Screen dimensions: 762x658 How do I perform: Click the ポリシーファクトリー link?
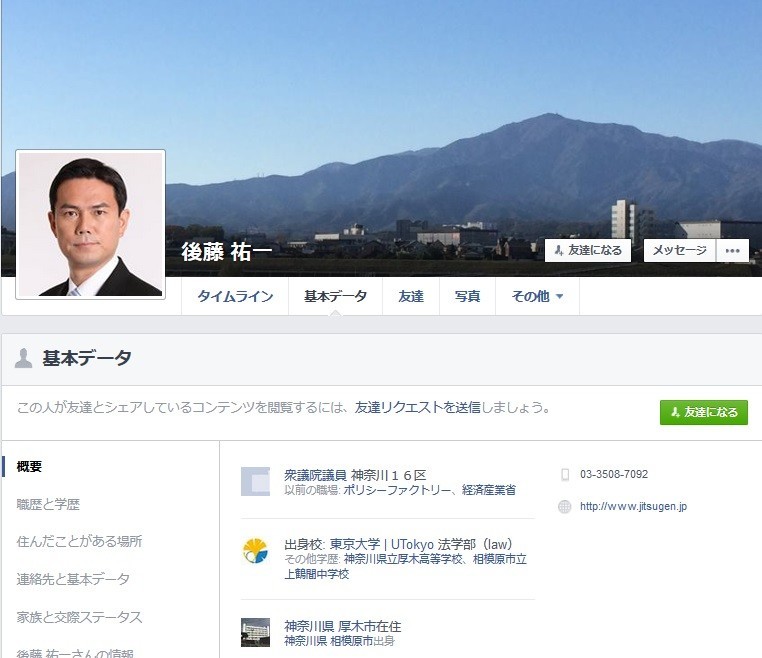(x=398, y=490)
